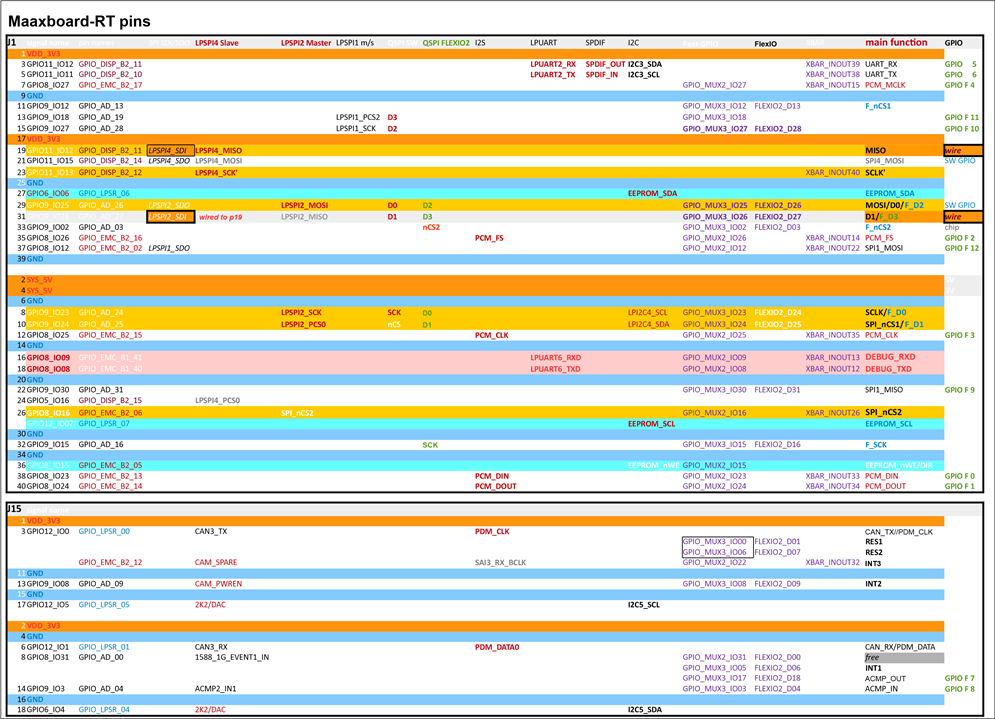Click the GPIO8_IO09 signal name
995x719 pixels.
coord(48,357)
